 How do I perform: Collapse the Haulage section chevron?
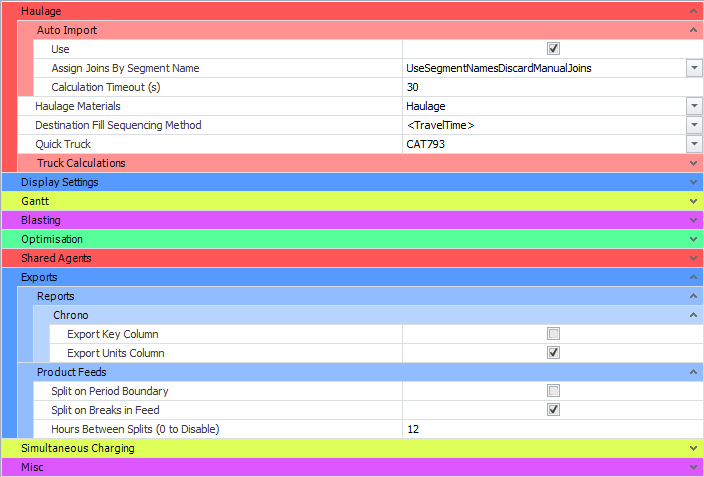point(693,11)
